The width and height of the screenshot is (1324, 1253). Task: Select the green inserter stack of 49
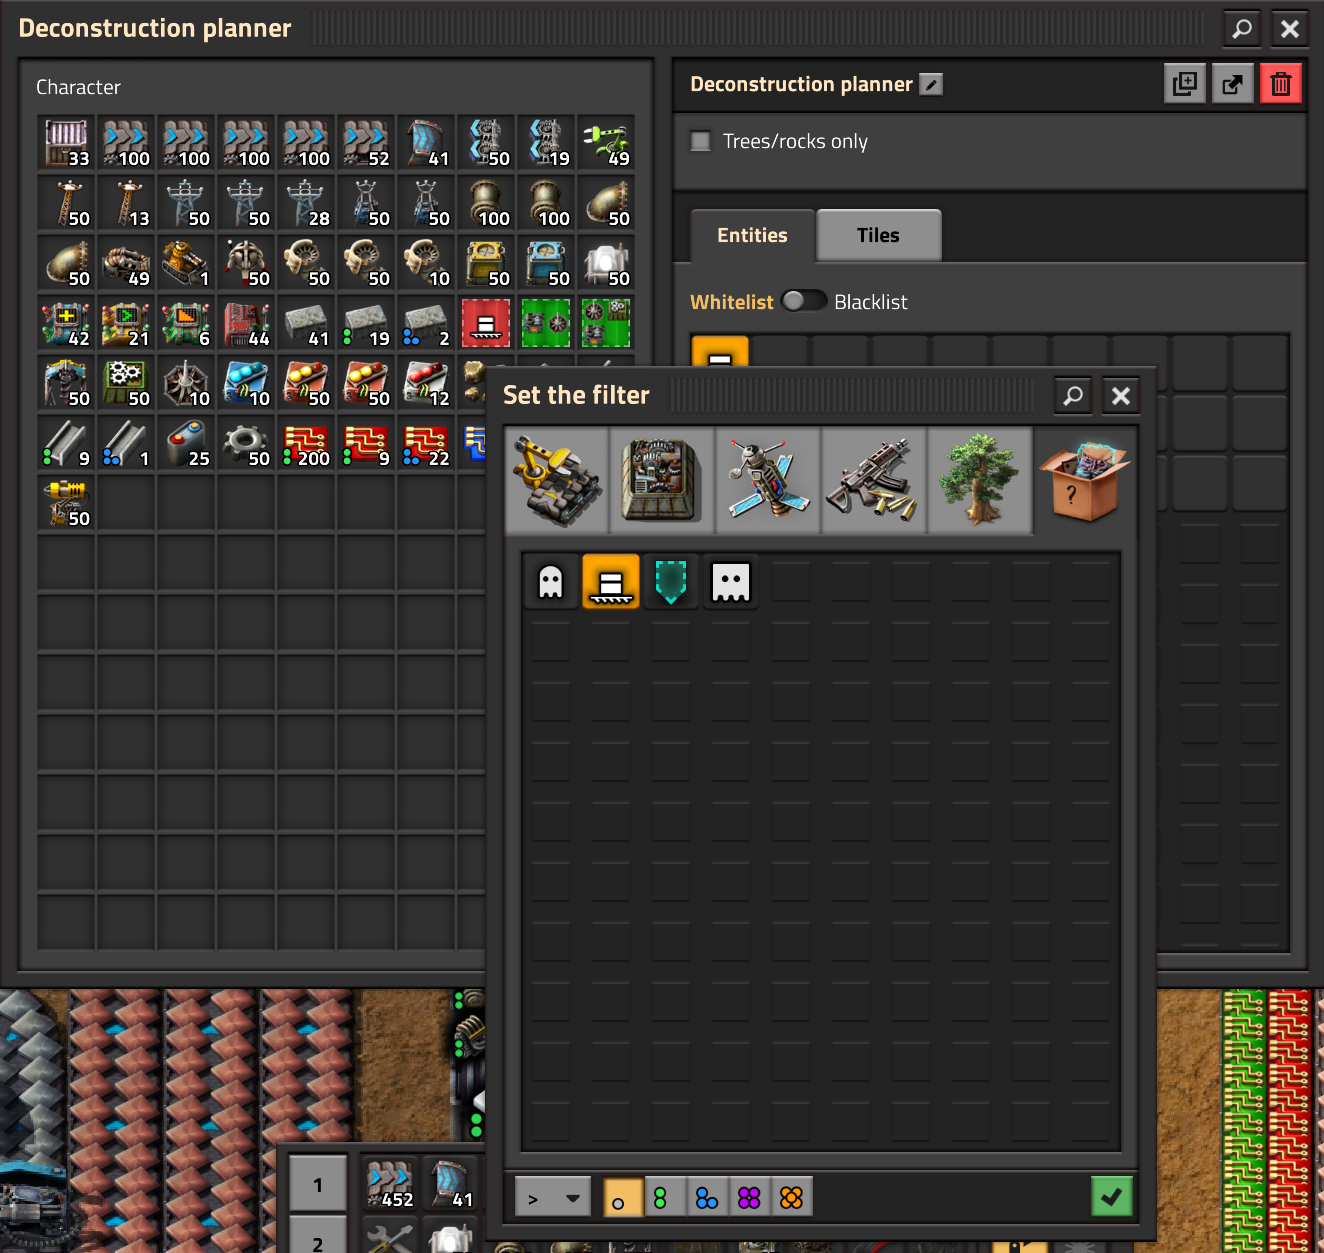click(607, 143)
